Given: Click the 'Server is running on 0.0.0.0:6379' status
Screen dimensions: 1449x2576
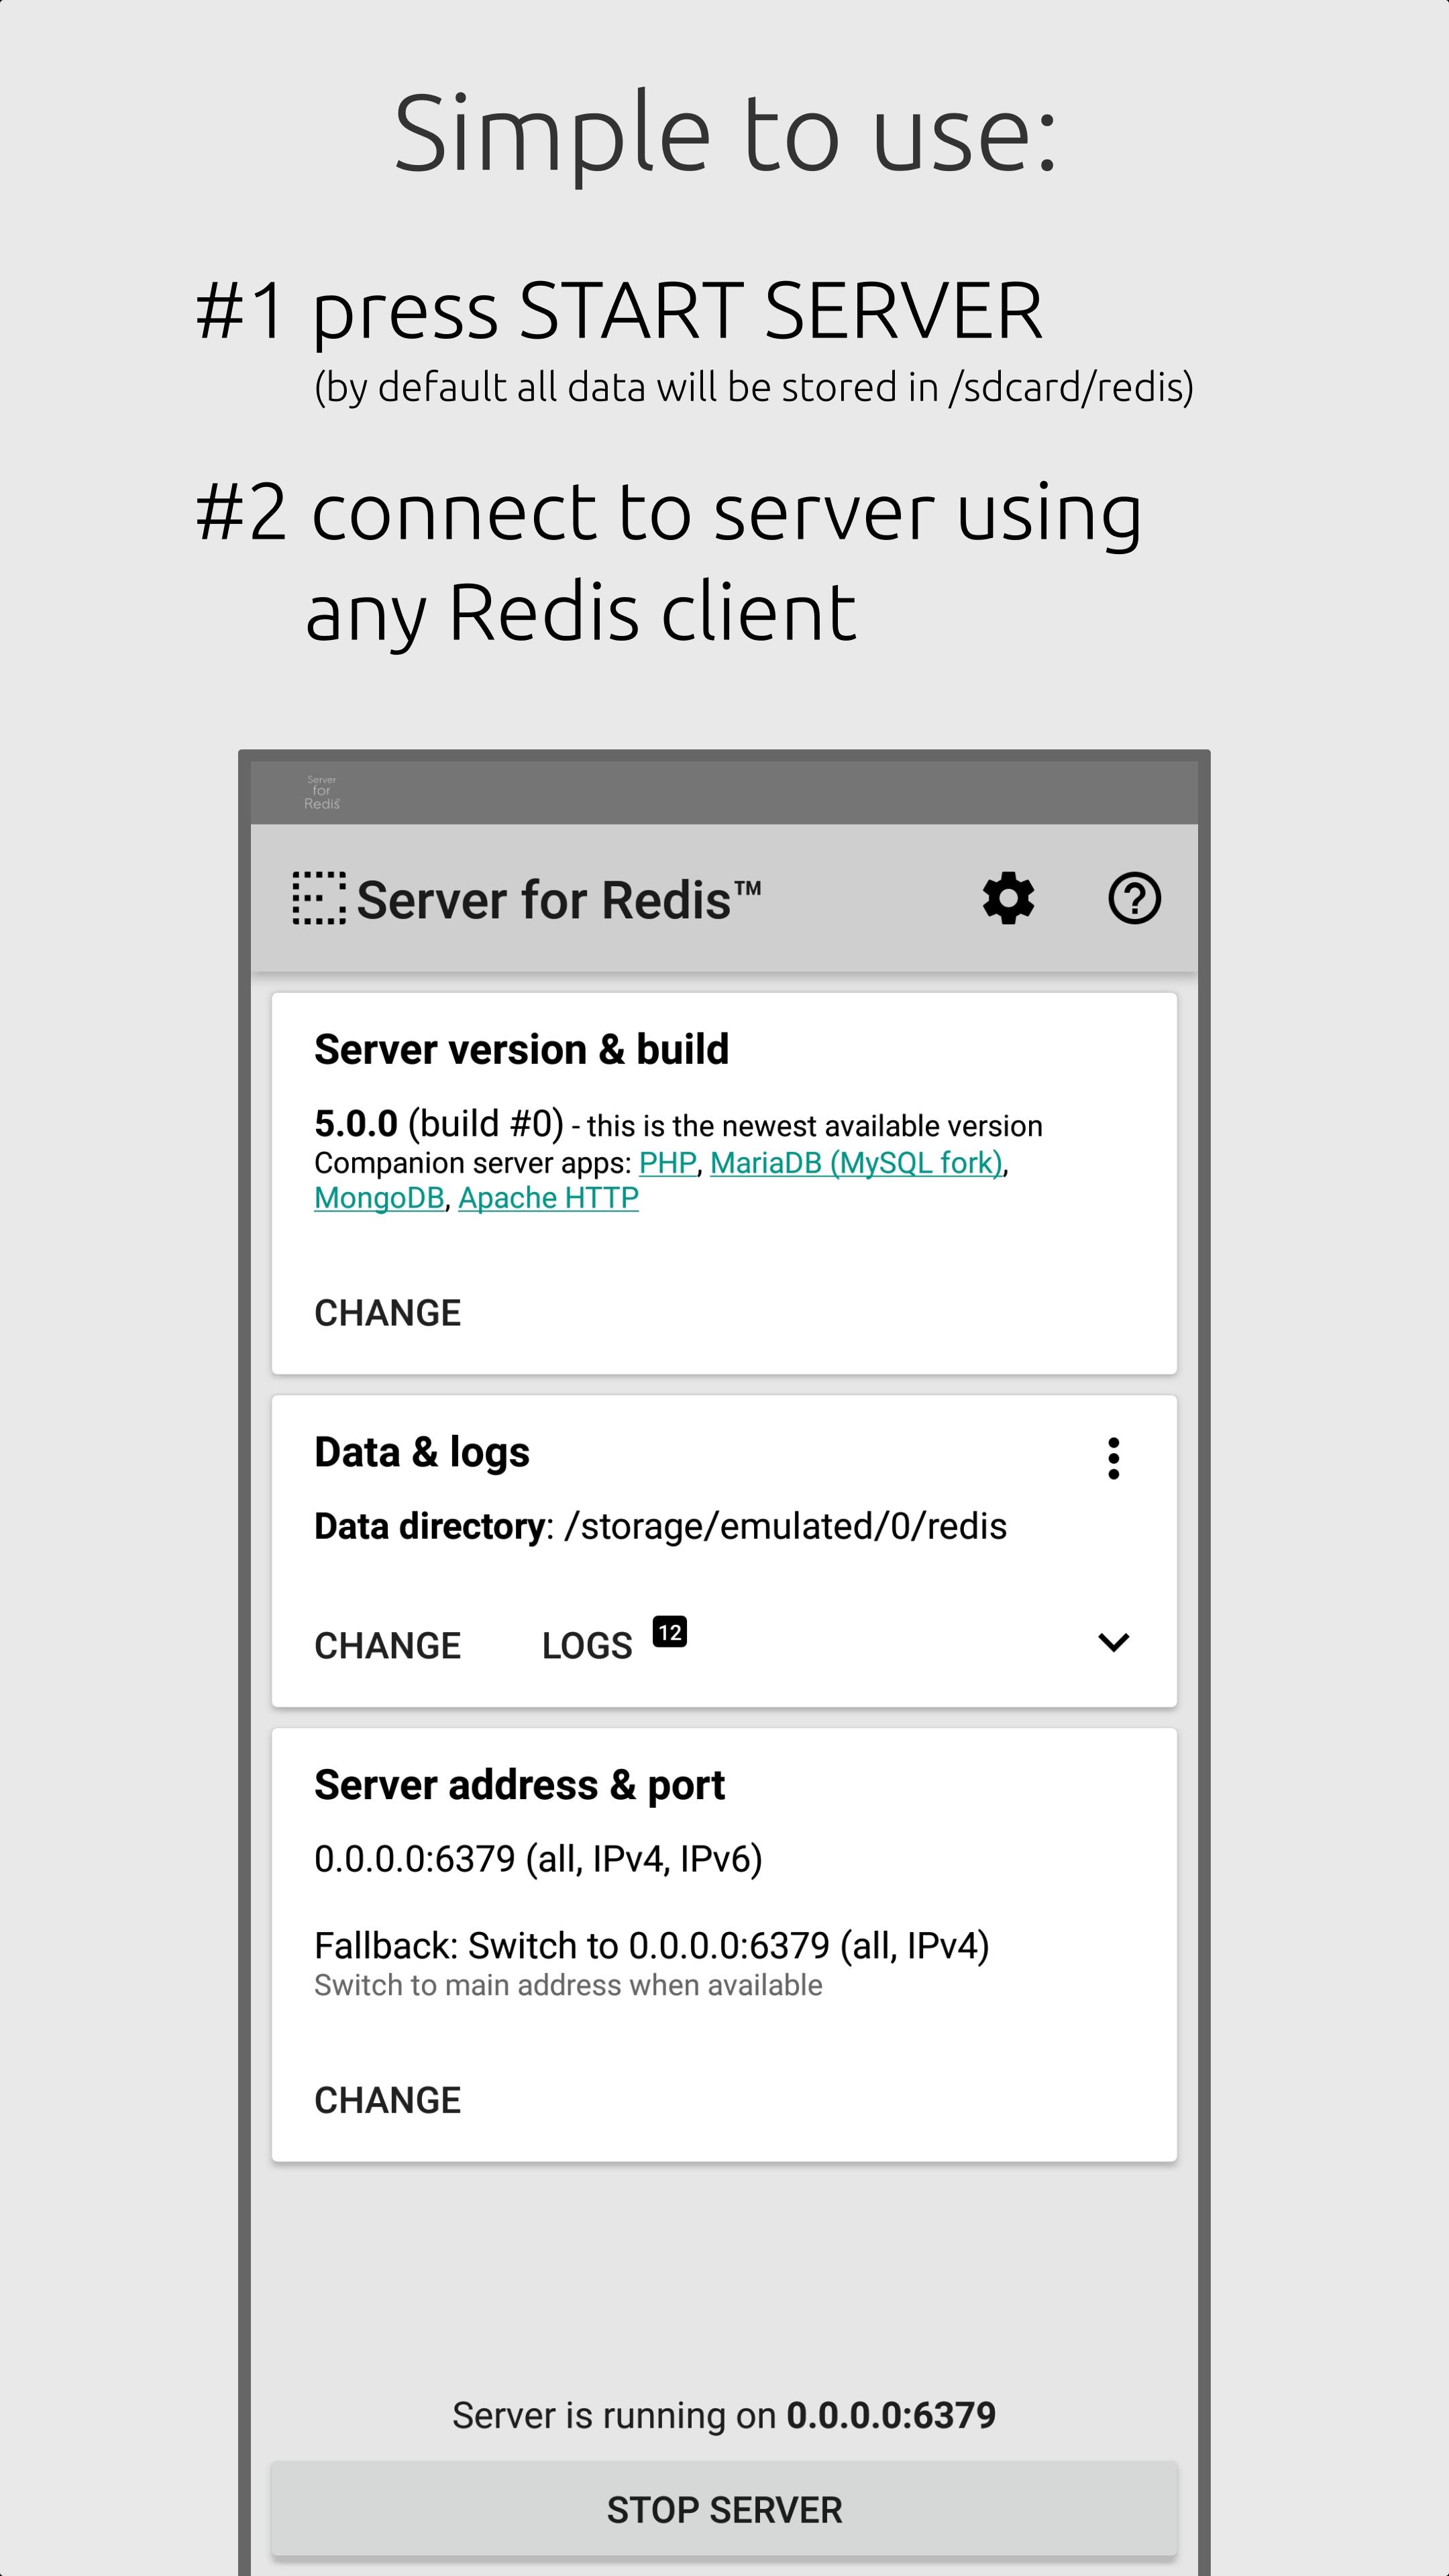Looking at the screenshot, I should 724,2416.
